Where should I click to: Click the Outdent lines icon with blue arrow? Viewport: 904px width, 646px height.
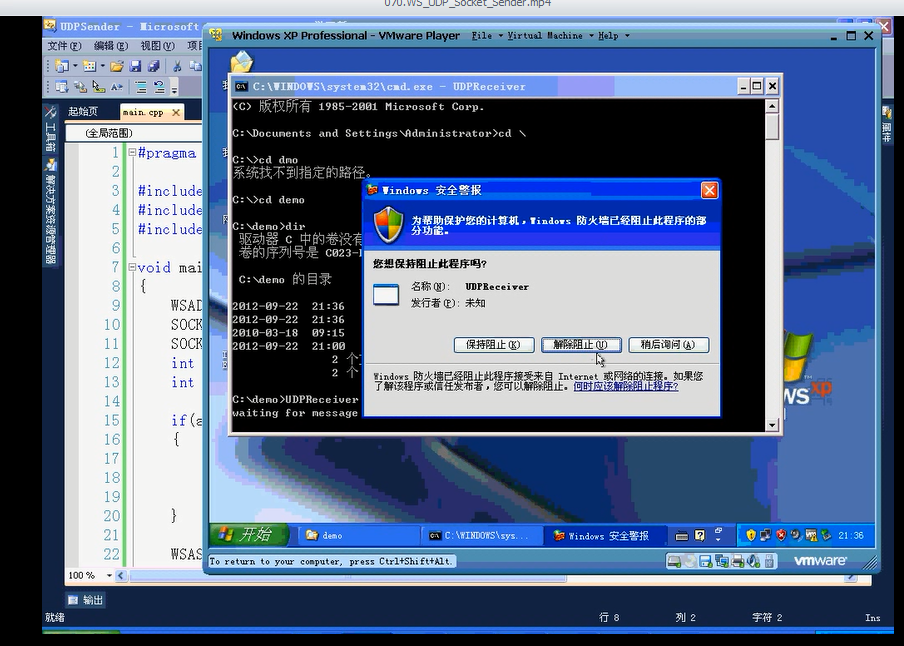(x=159, y=87)
